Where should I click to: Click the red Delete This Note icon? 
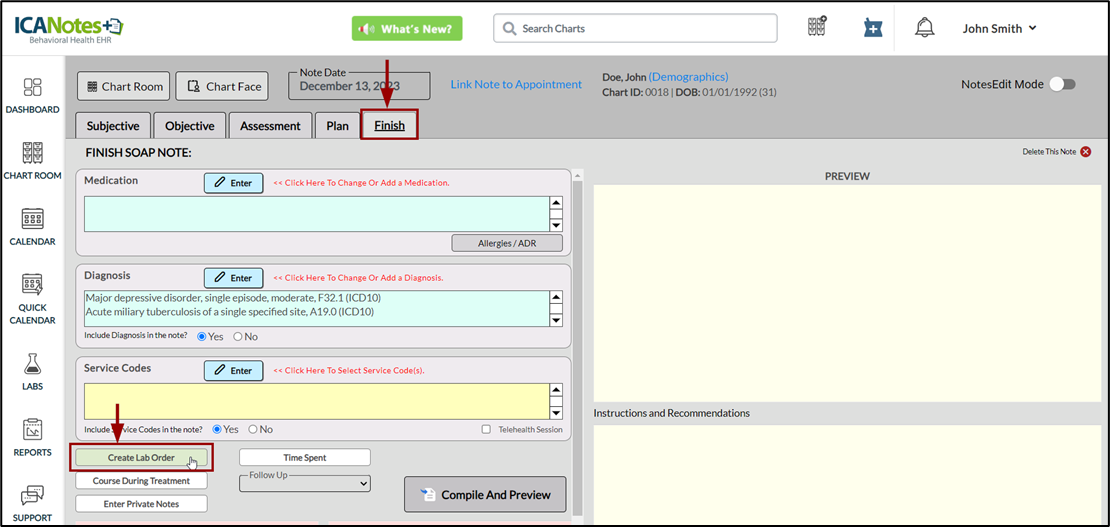point(1085,152)
